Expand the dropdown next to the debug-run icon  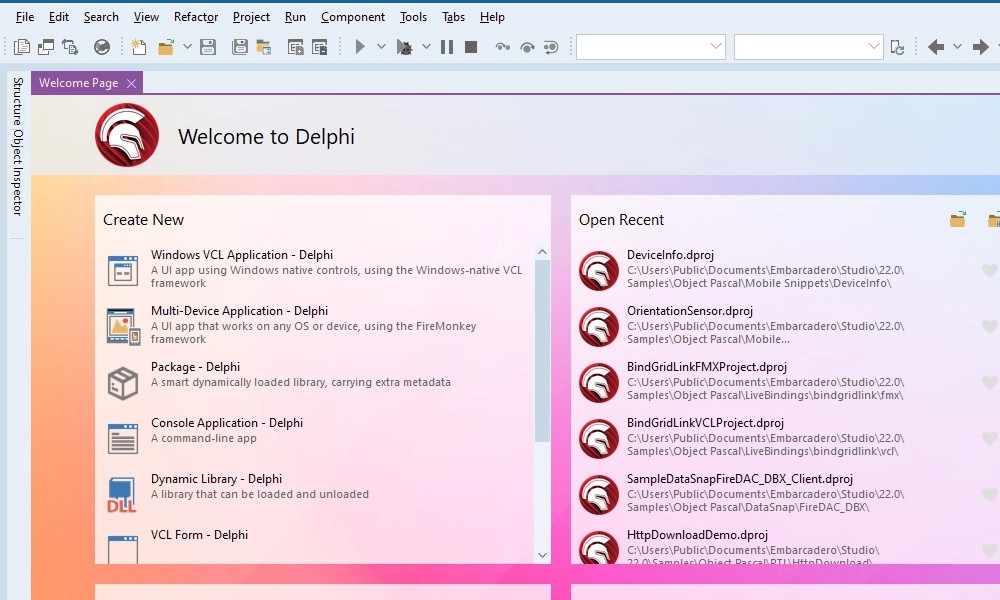[427, 47]
